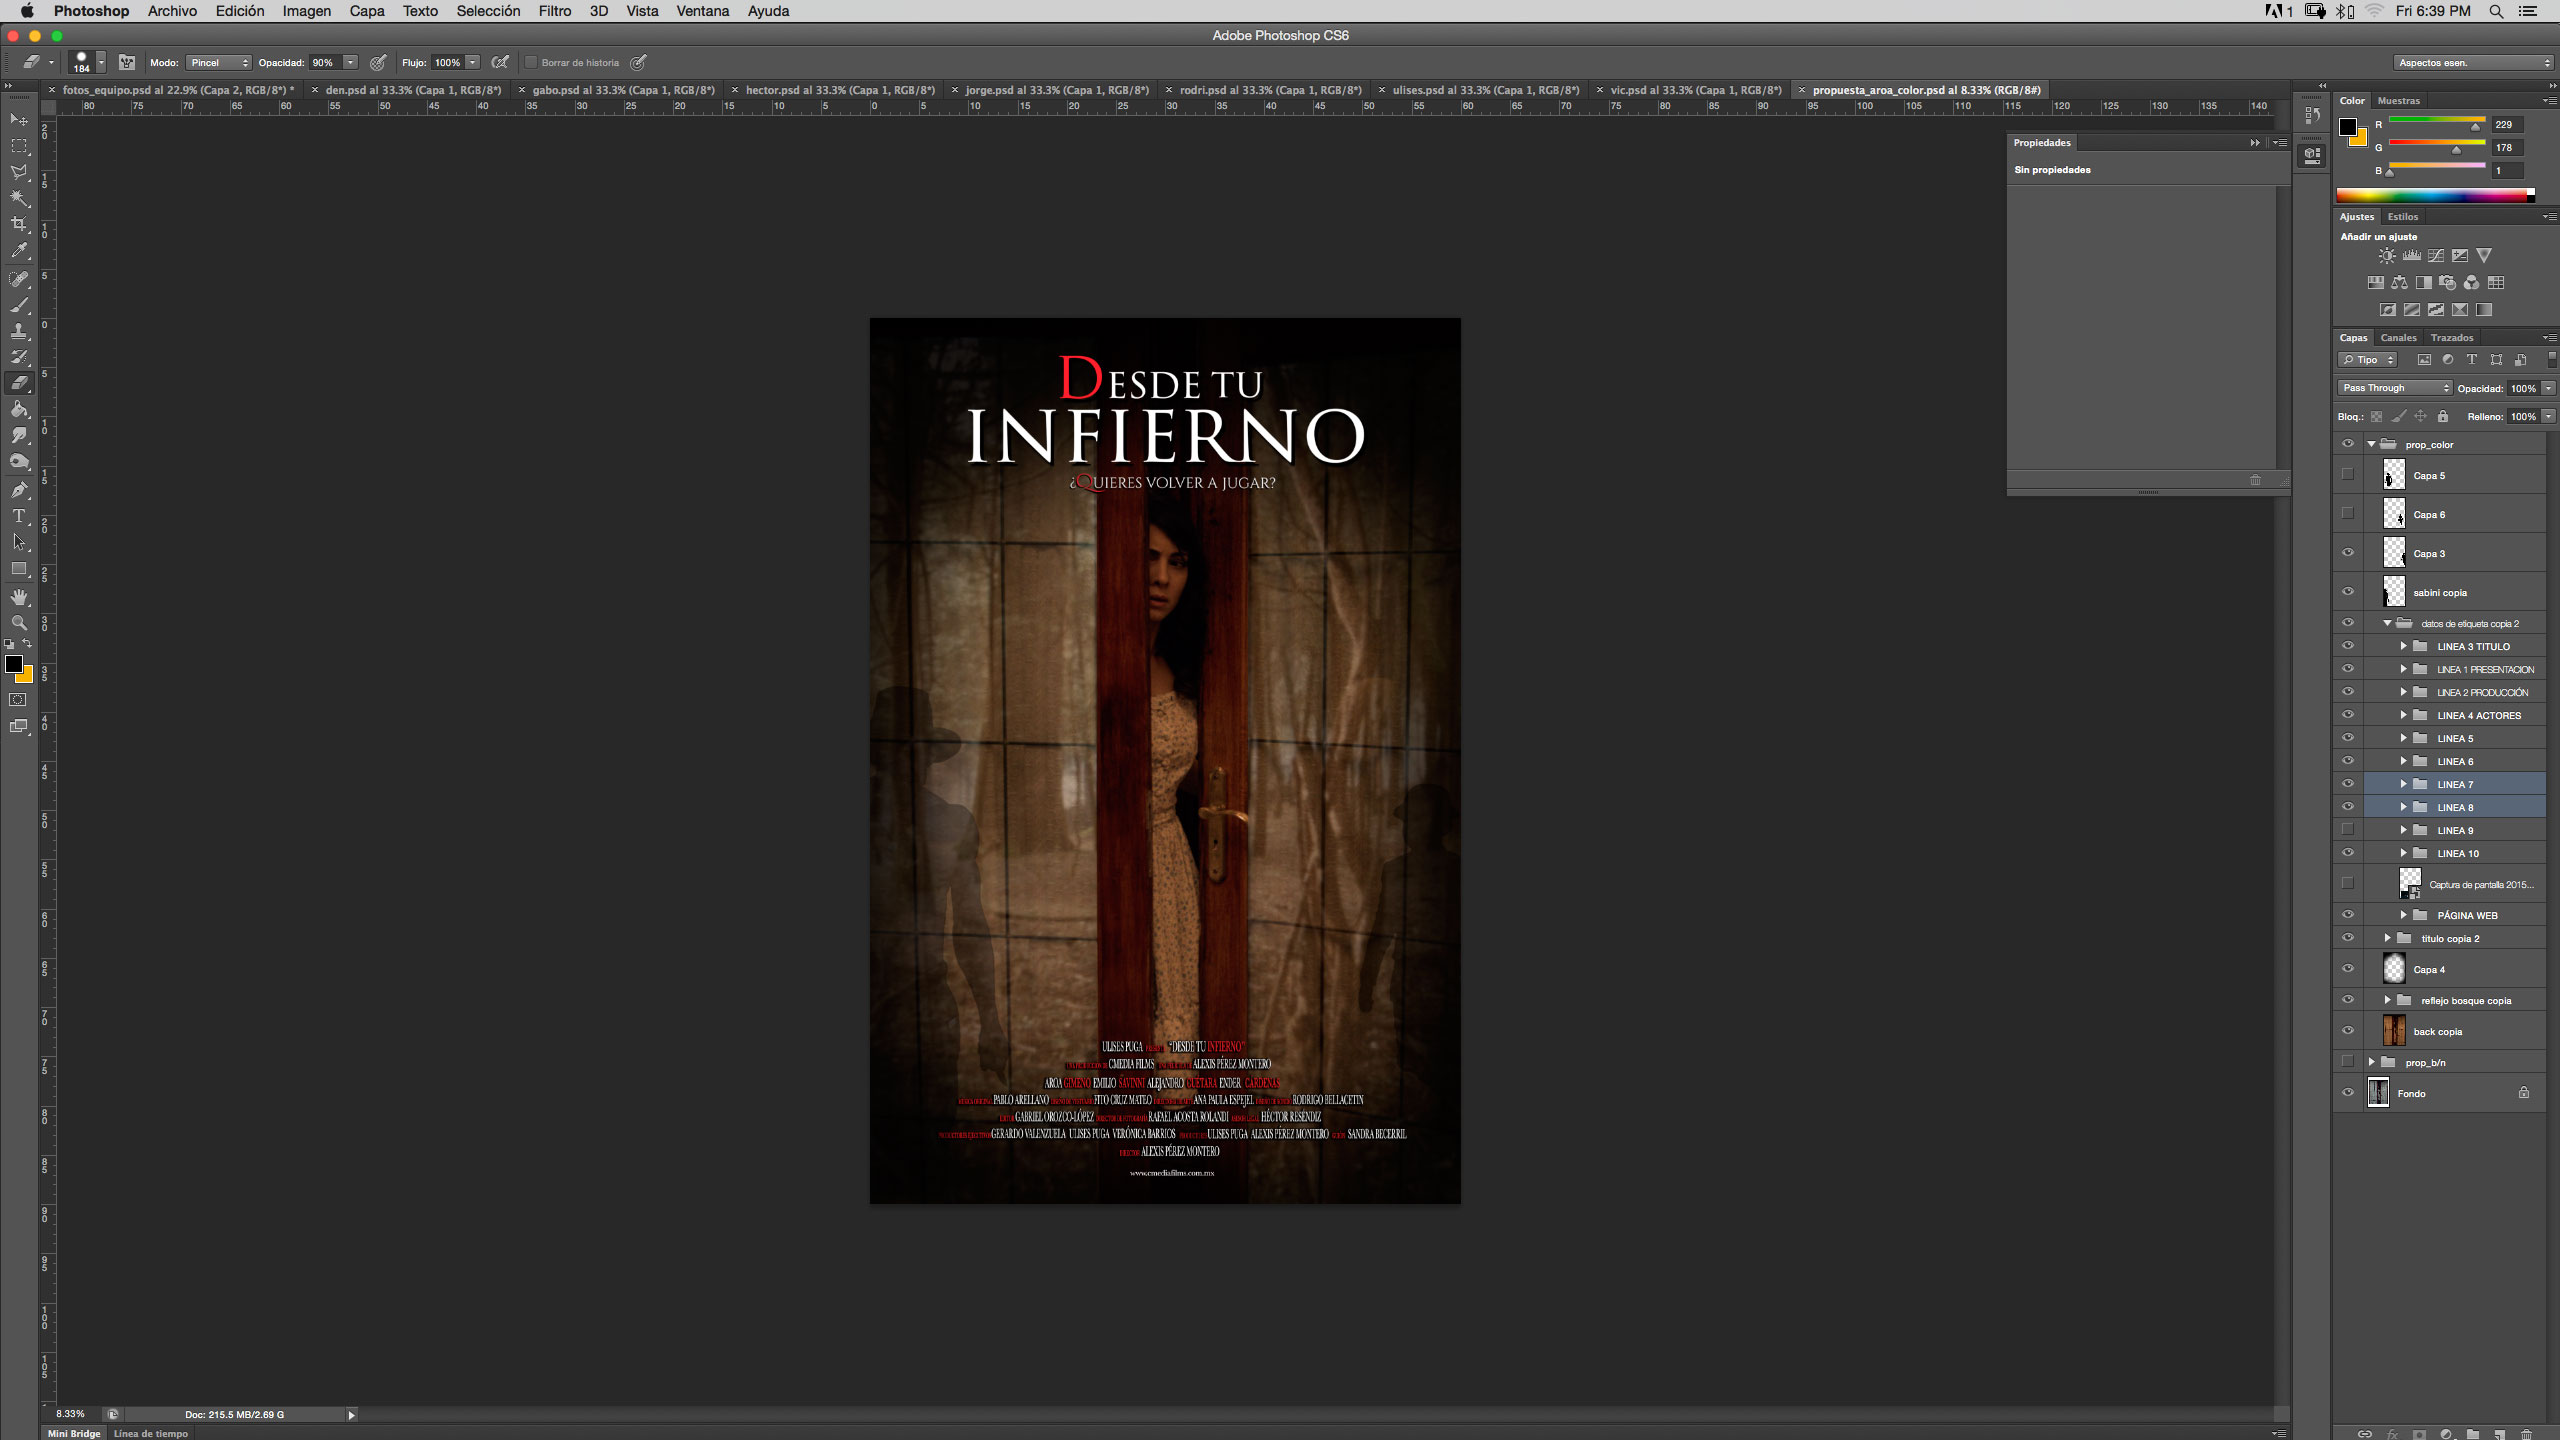Switch to the Canales tab
This screenshot has width=2560, height=1440.
click(2398, 338)
